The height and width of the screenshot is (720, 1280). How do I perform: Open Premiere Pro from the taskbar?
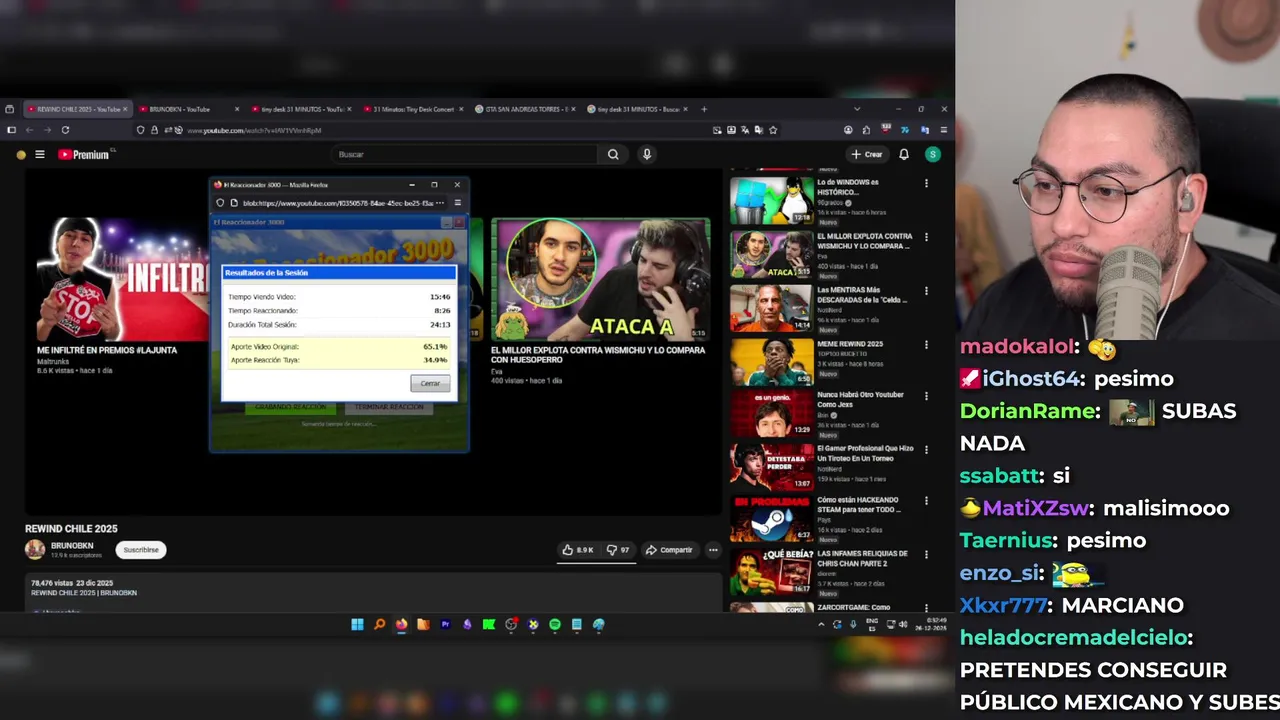(445, 624)
